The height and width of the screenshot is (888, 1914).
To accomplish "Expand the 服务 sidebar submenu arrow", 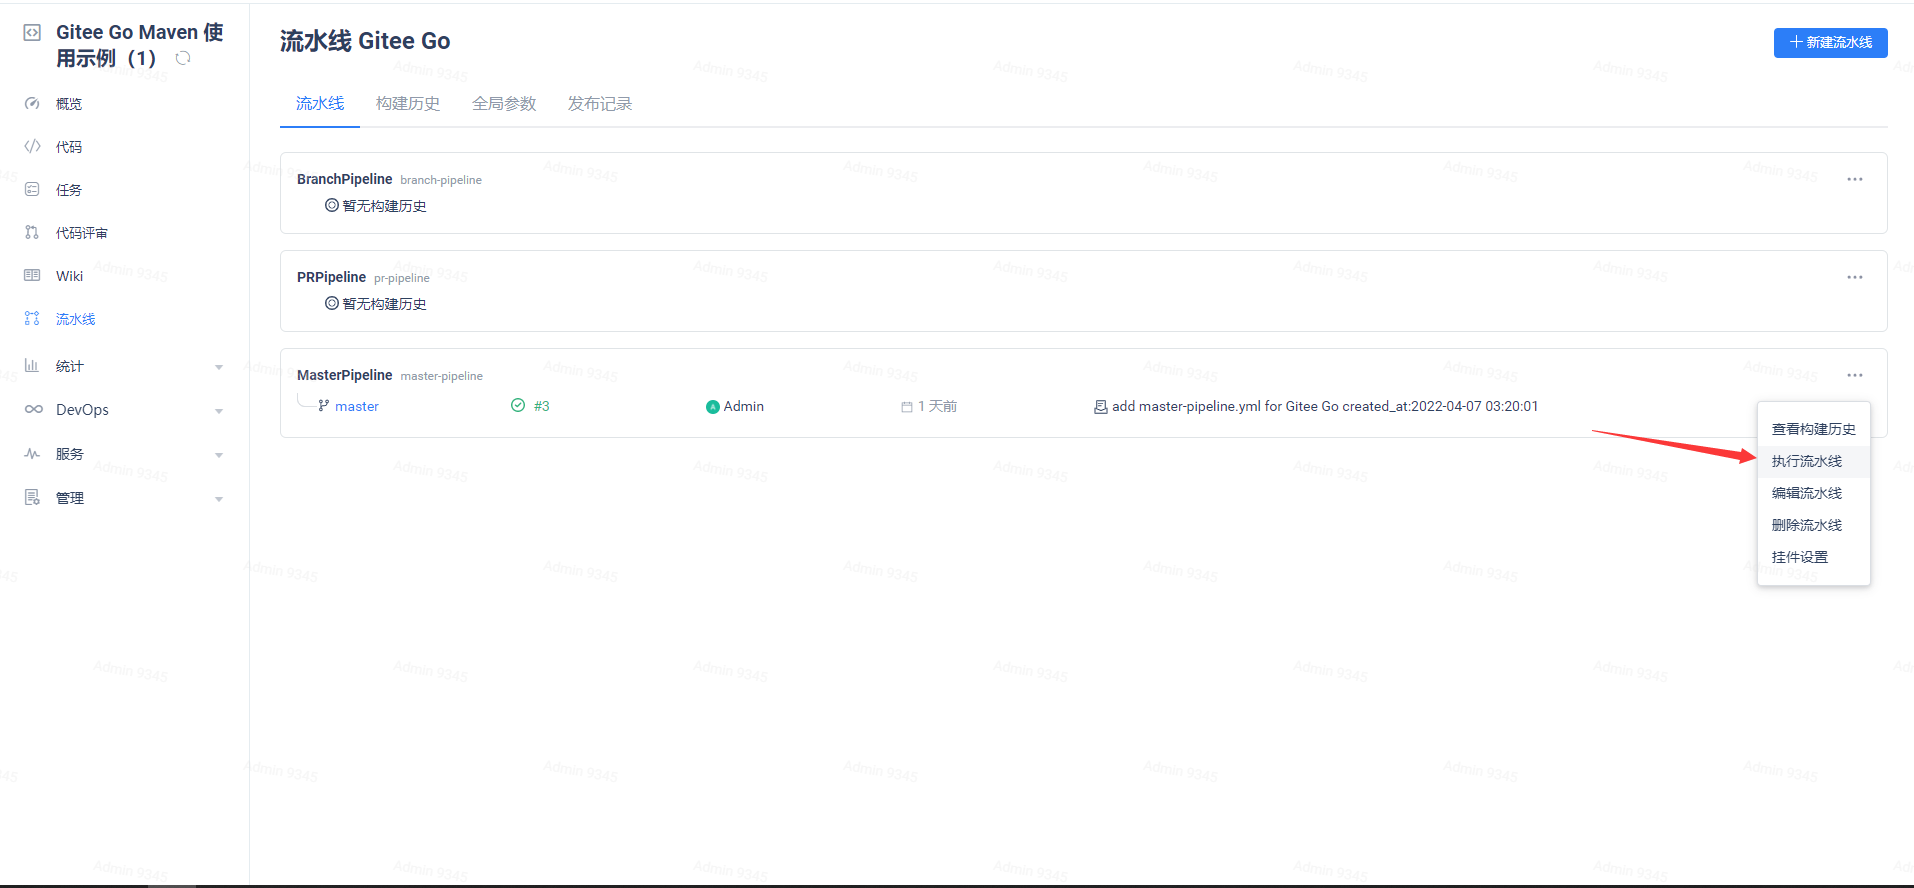I will (x=219, y=455).
